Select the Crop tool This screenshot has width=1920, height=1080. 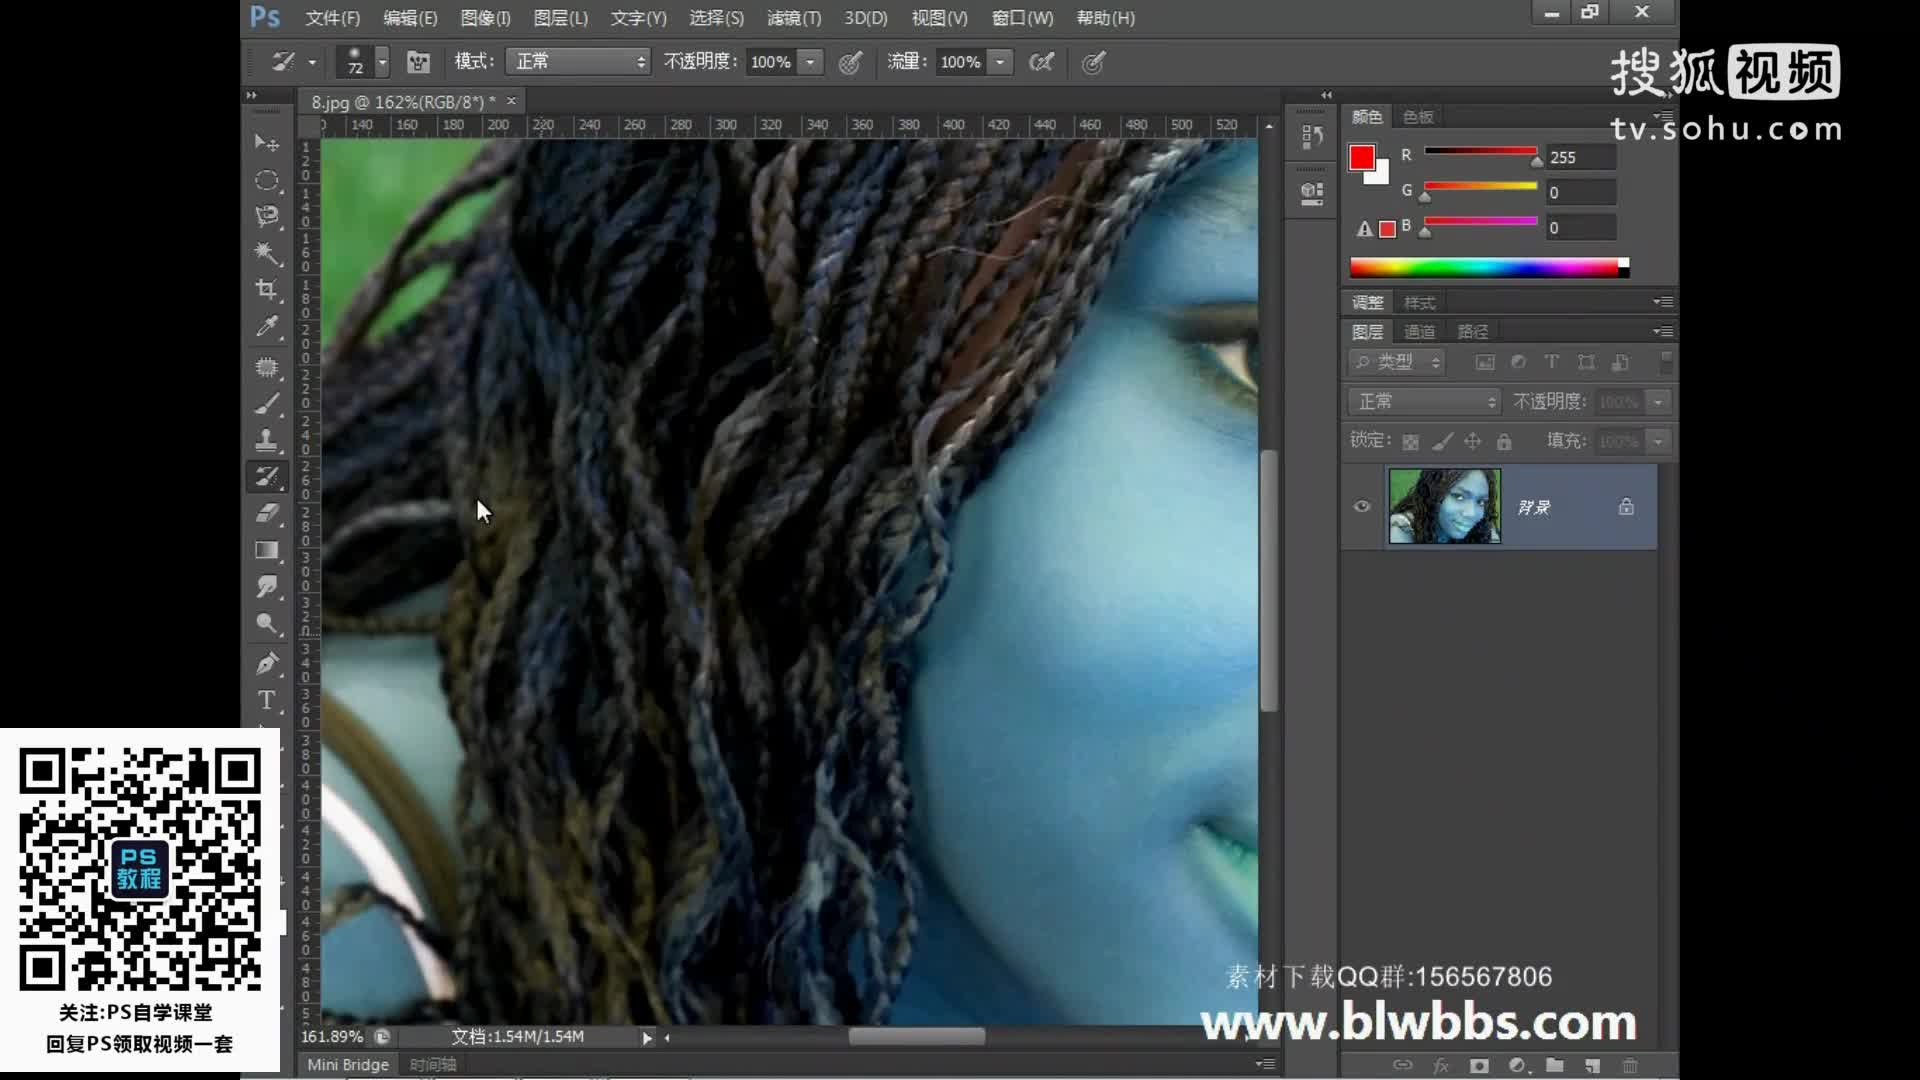coord(267,290)
